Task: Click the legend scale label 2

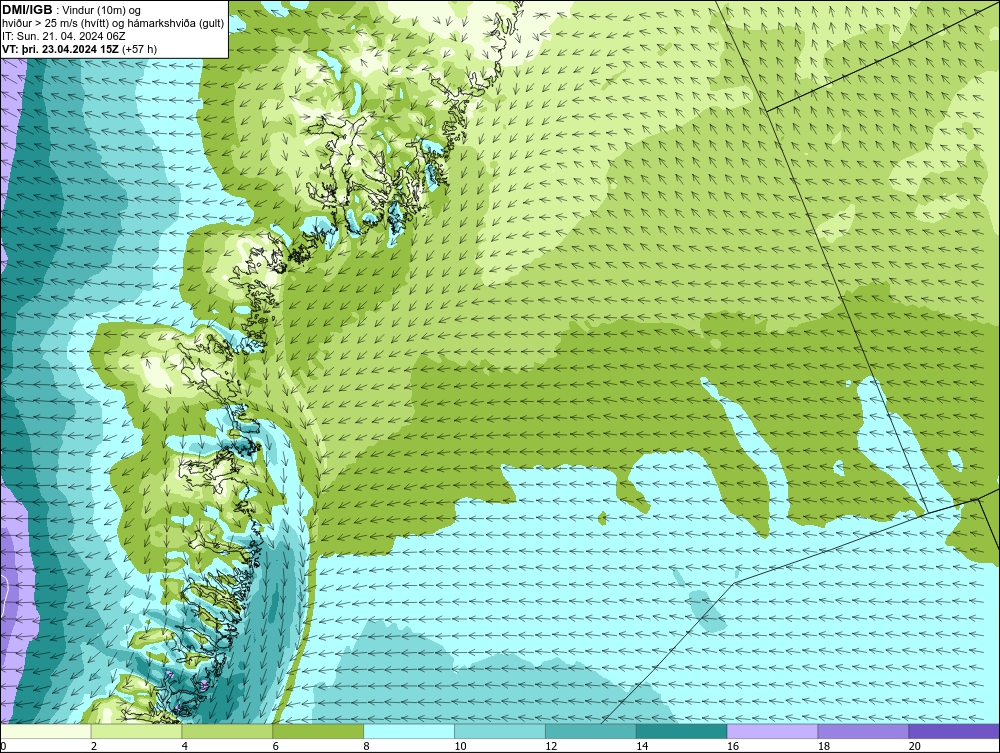Action: click(x=94, y=746)
